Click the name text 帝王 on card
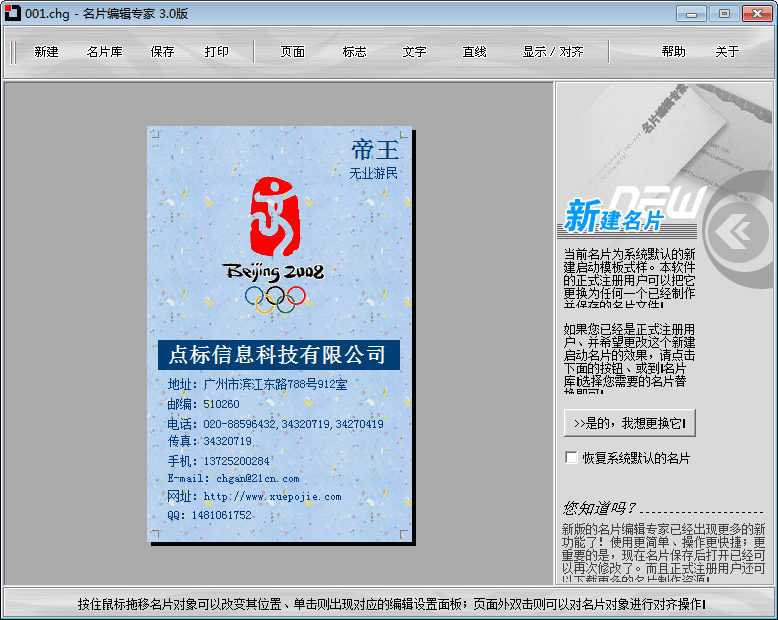The height and width of the screenshot is (620, 778). pos(375,150)
